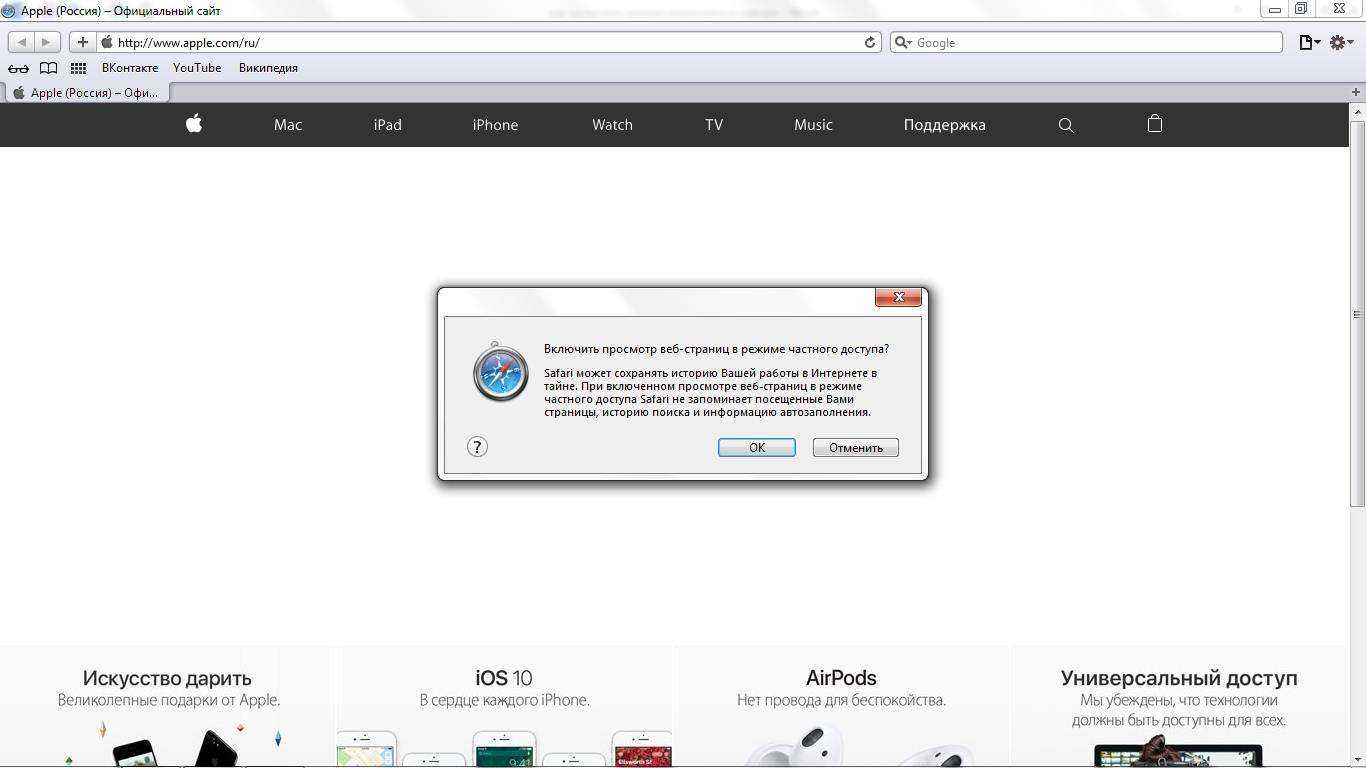Open the Top Sites grid icon

click(x=78, y=68)
